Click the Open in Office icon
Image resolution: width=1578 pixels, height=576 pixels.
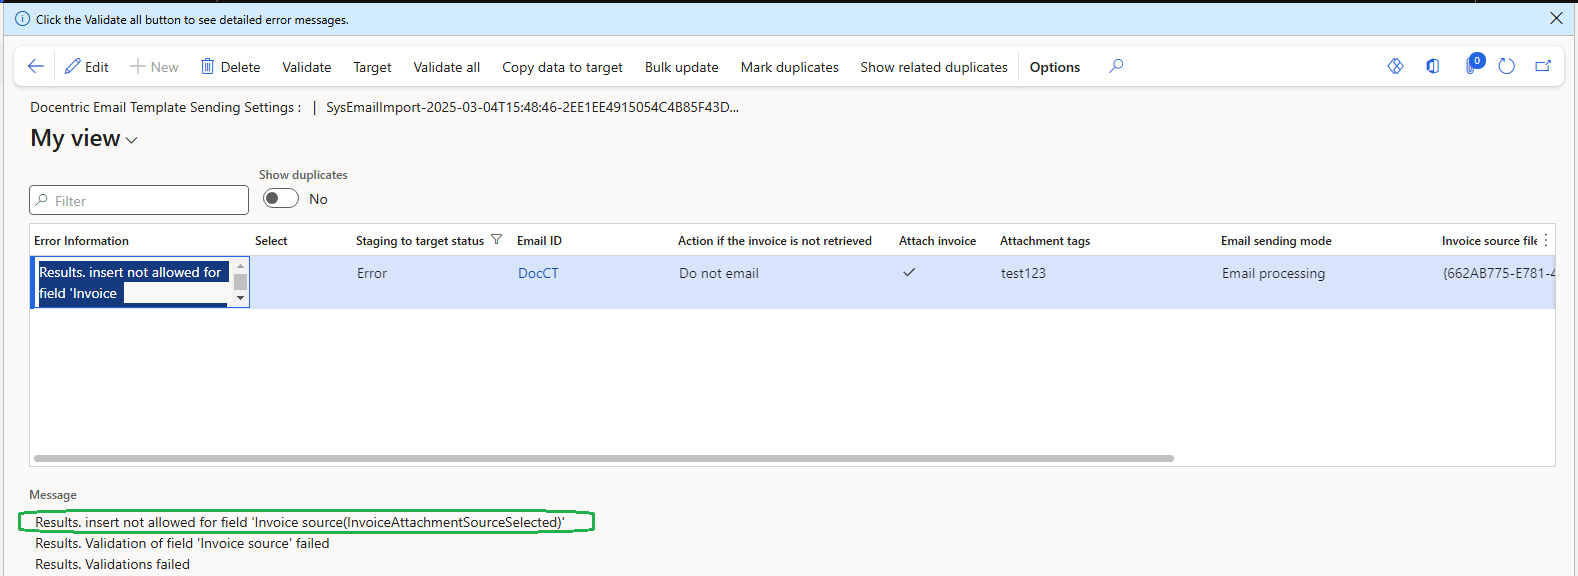coord(1433,66)
